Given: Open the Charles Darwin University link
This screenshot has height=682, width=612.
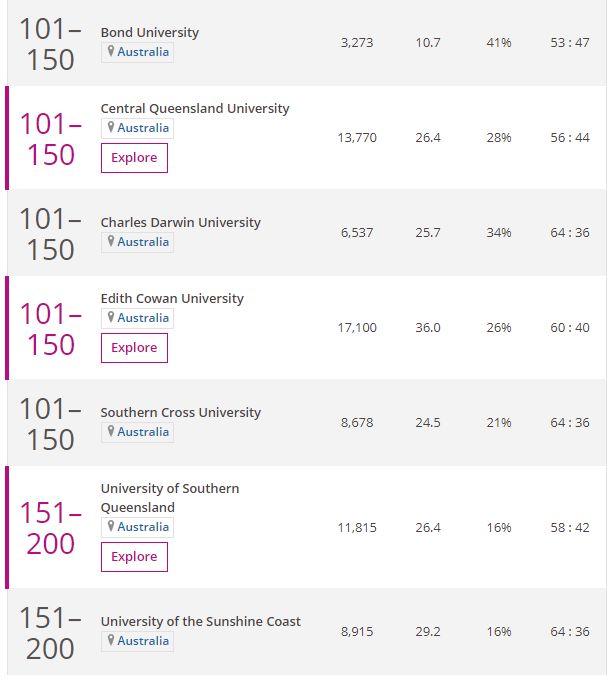Looking at the screenshot, I should pyautogui.click(x=181, y=223).
